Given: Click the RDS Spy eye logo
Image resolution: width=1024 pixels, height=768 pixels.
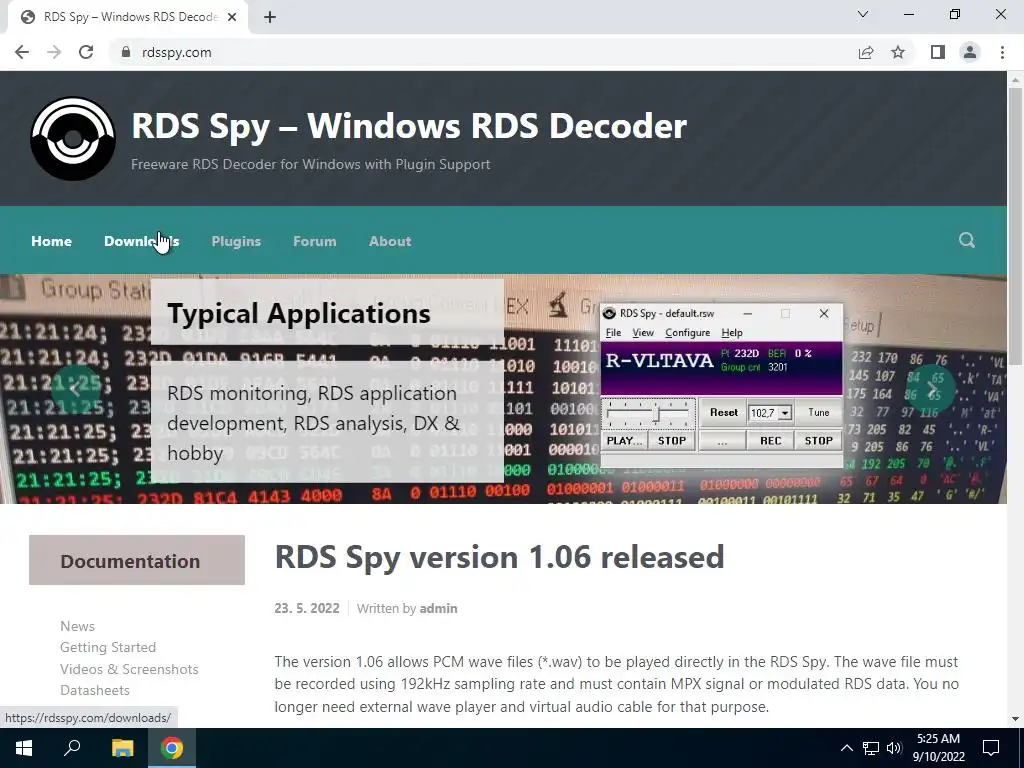Looking at the screenshot, I should (x=73, y=138).
